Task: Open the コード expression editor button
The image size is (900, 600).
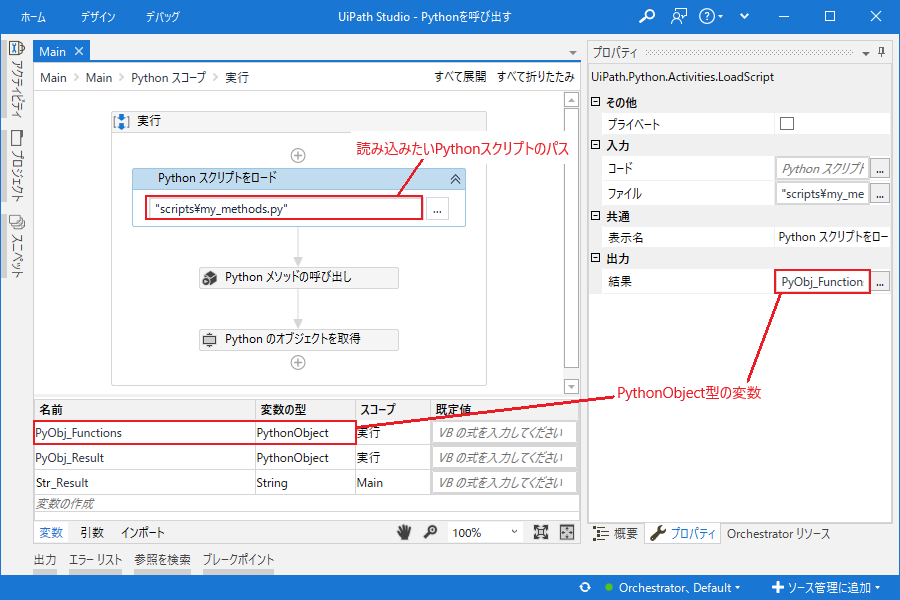Action: (x=880, y=169)
